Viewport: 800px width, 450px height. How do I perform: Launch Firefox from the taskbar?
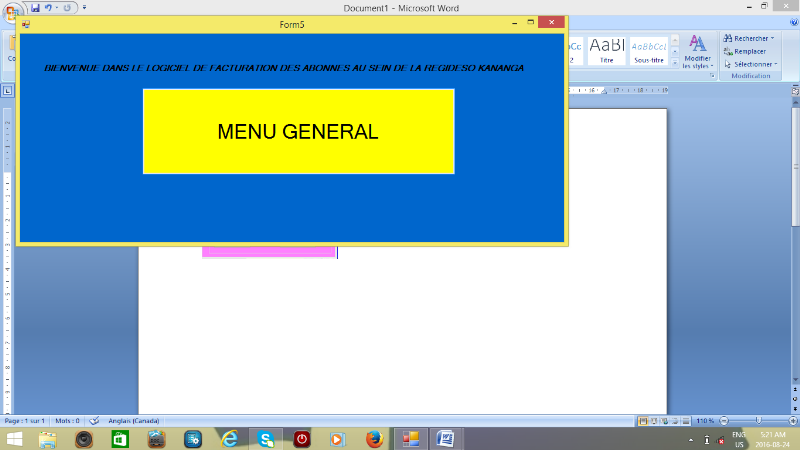pos(374,439)
